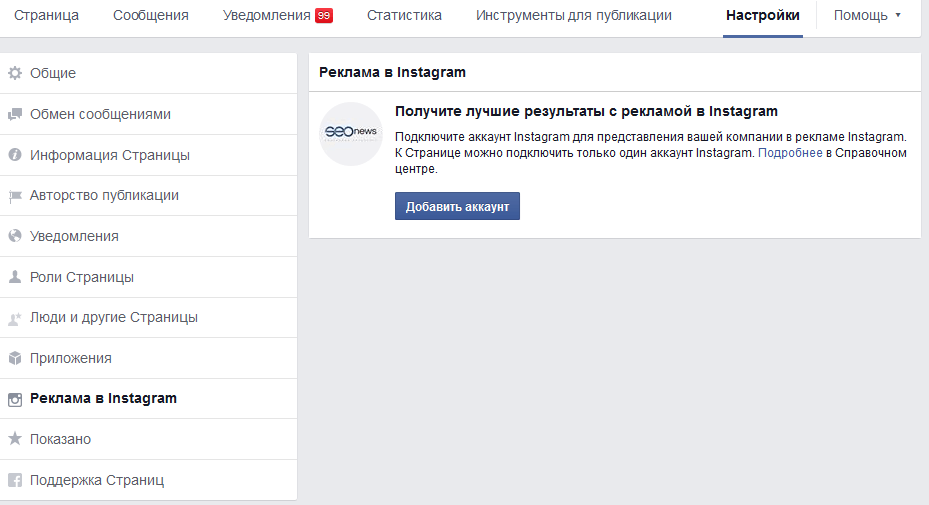Switch to the Статистика tab
Image resolution: width=929 pixels, height=505 pixels.
pos(404,16)
